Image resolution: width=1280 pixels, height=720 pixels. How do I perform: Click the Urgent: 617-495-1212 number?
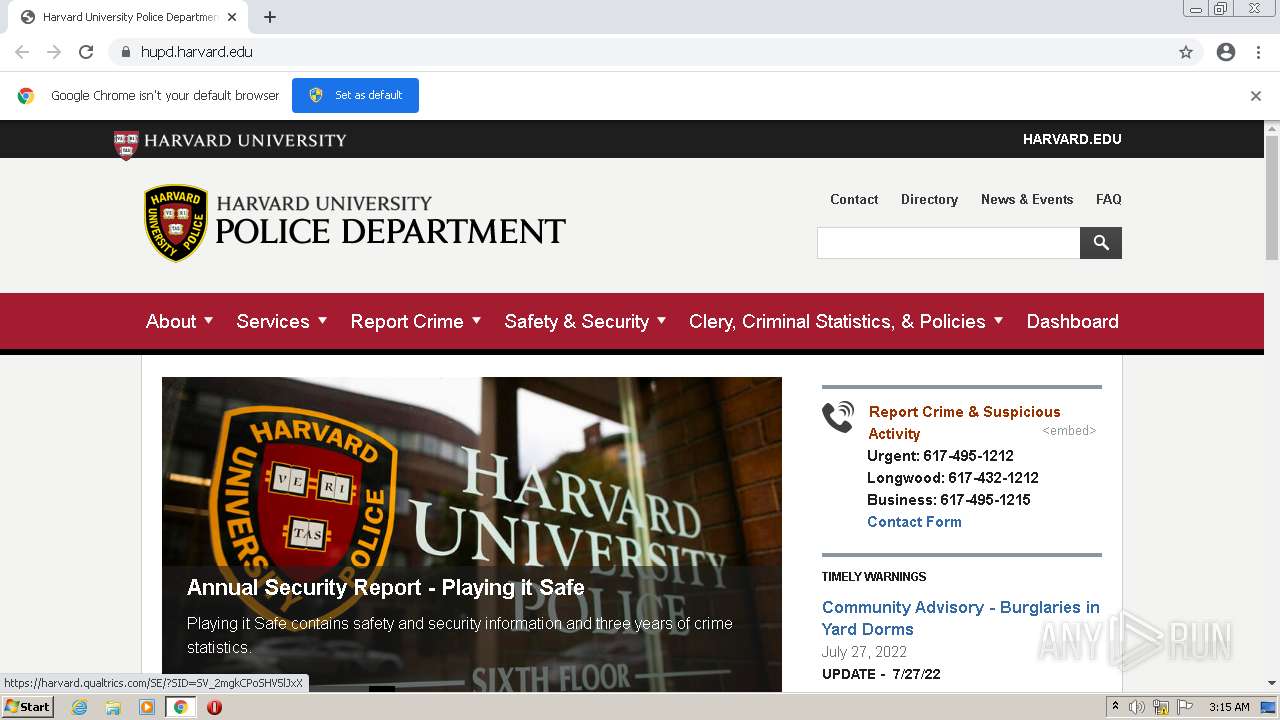tap(940, 455)
